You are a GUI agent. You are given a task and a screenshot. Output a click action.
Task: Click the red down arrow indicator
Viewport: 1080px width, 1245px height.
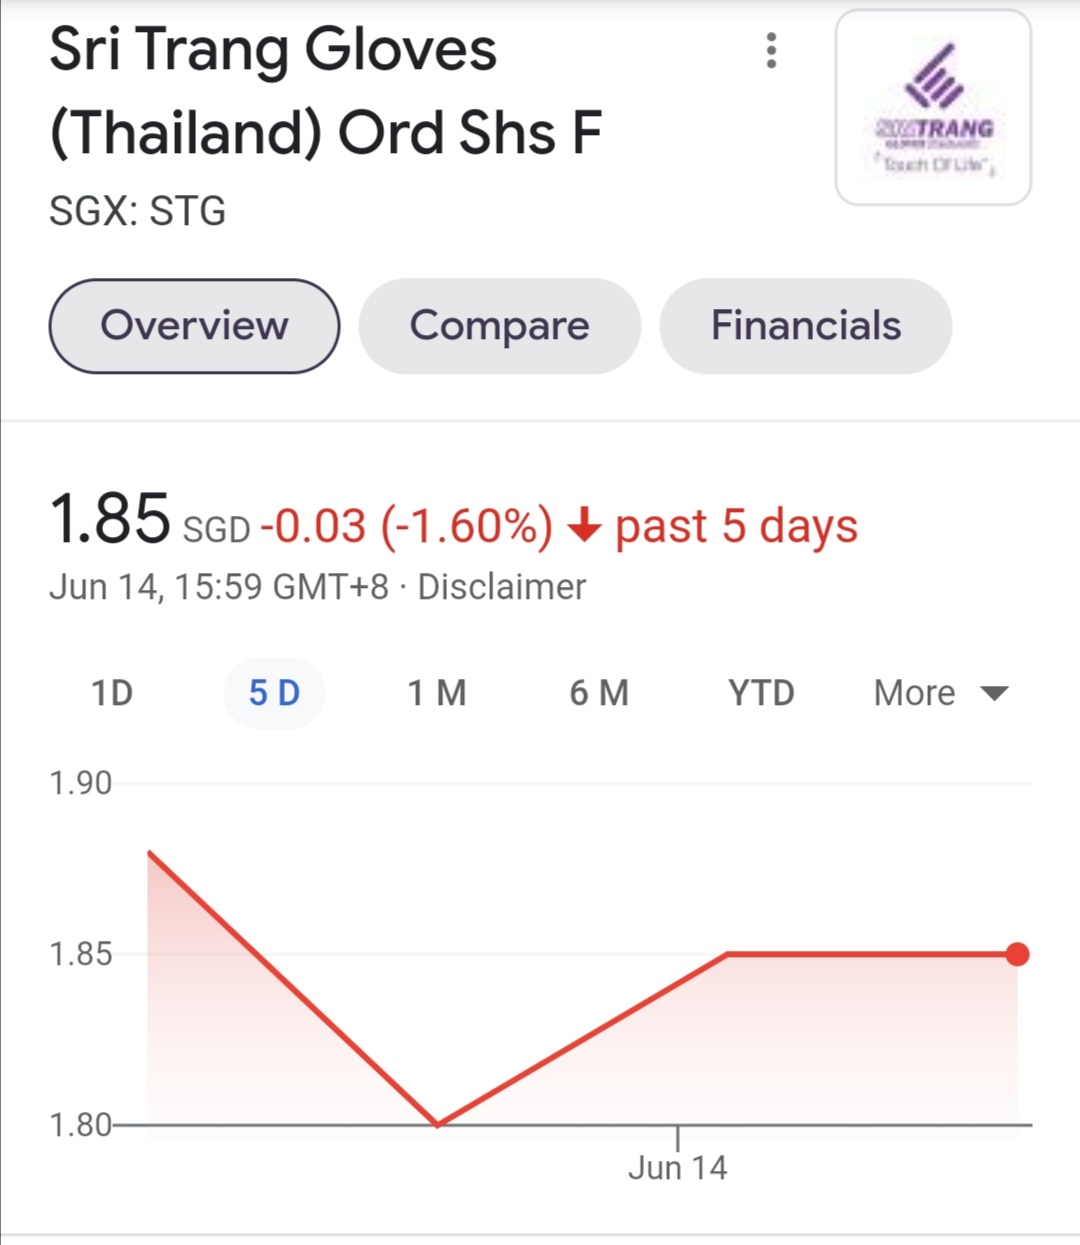tap(584, 525)
